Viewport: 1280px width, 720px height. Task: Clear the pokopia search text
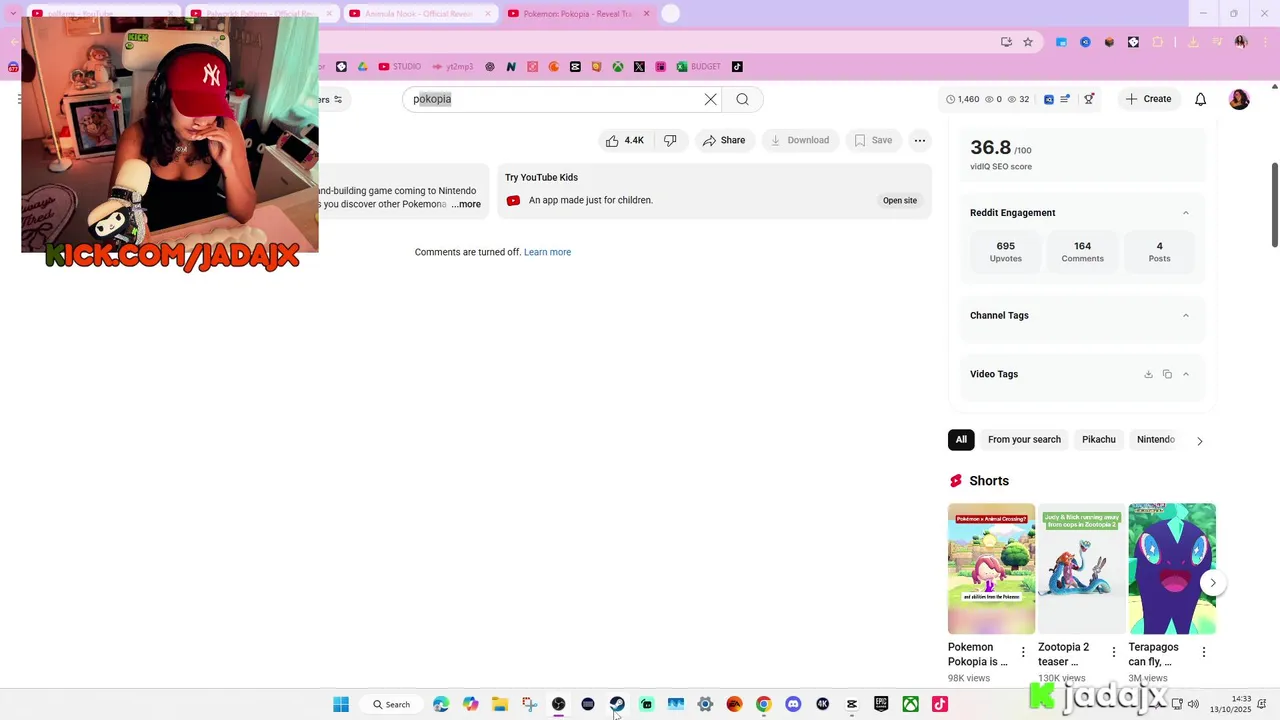(710, 99)
